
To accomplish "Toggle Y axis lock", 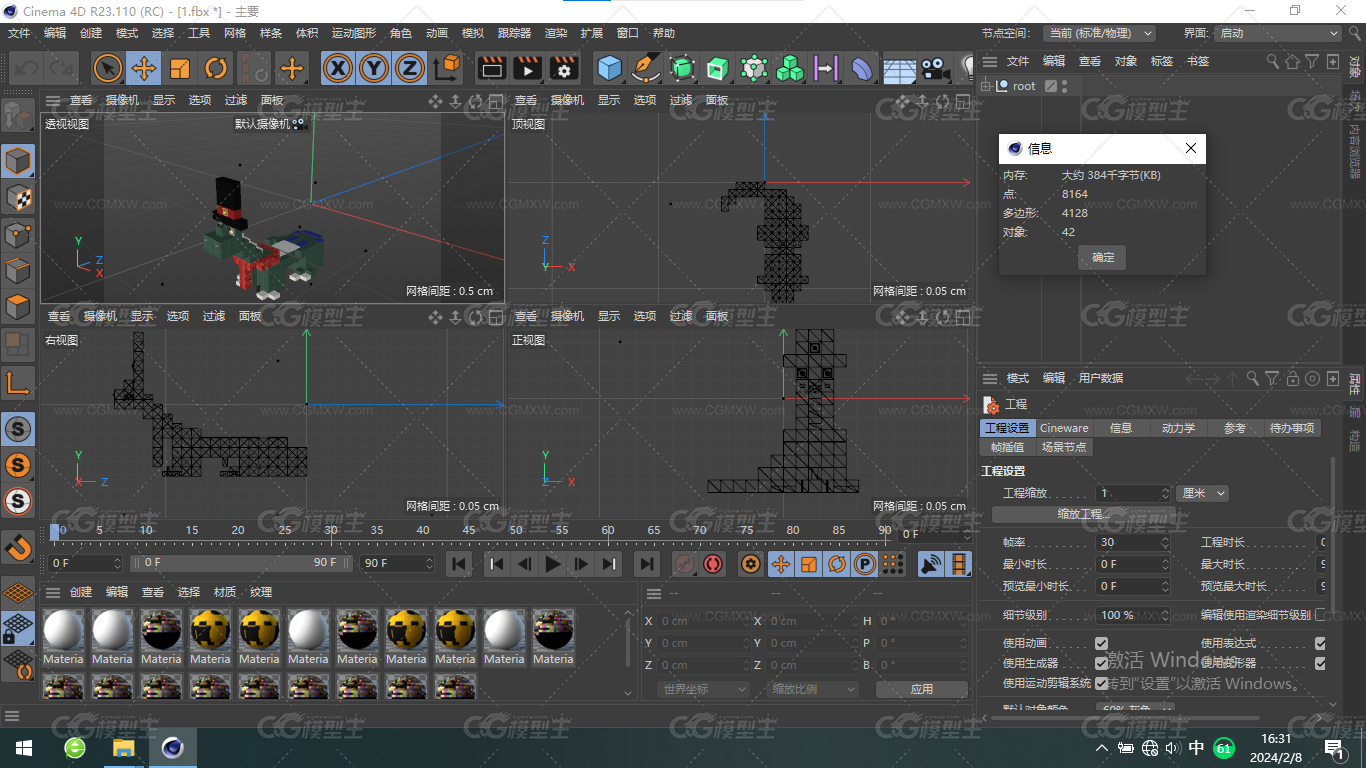I will pos(374,68).
